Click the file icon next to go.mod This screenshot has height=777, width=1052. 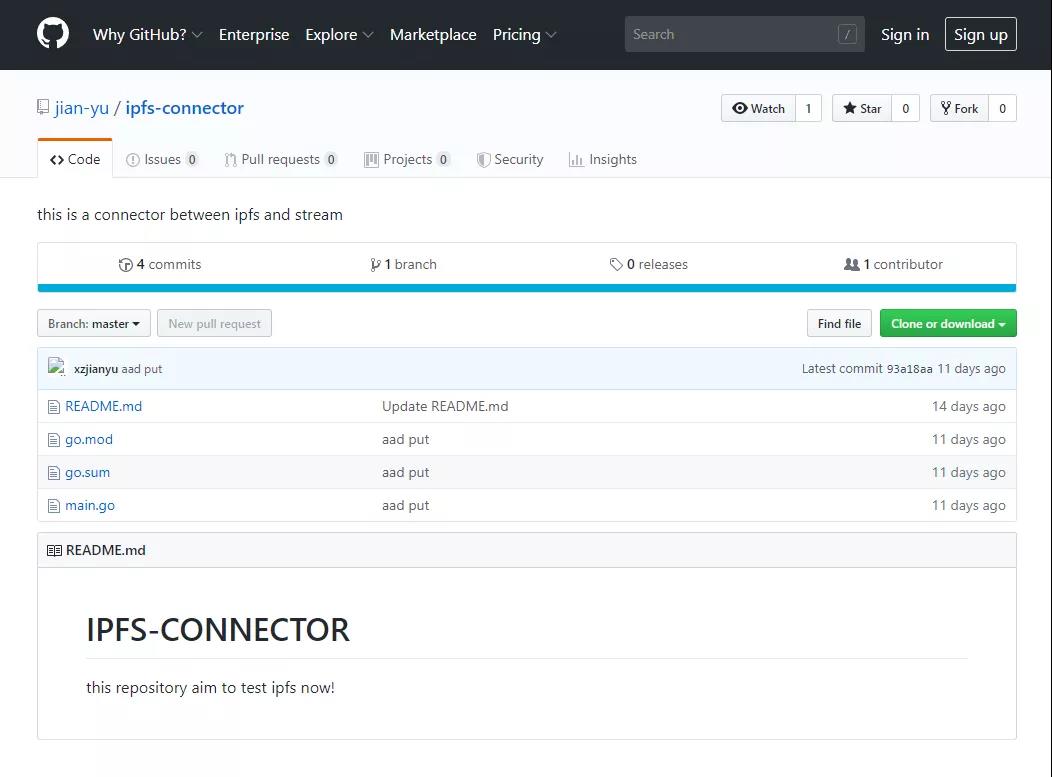pyautogui.click(x=54, y=439)
